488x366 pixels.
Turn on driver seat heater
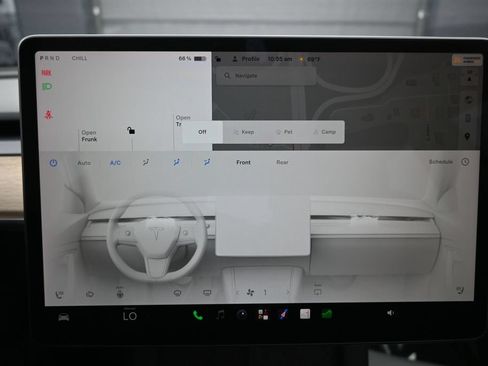click(x=59, y=294)
